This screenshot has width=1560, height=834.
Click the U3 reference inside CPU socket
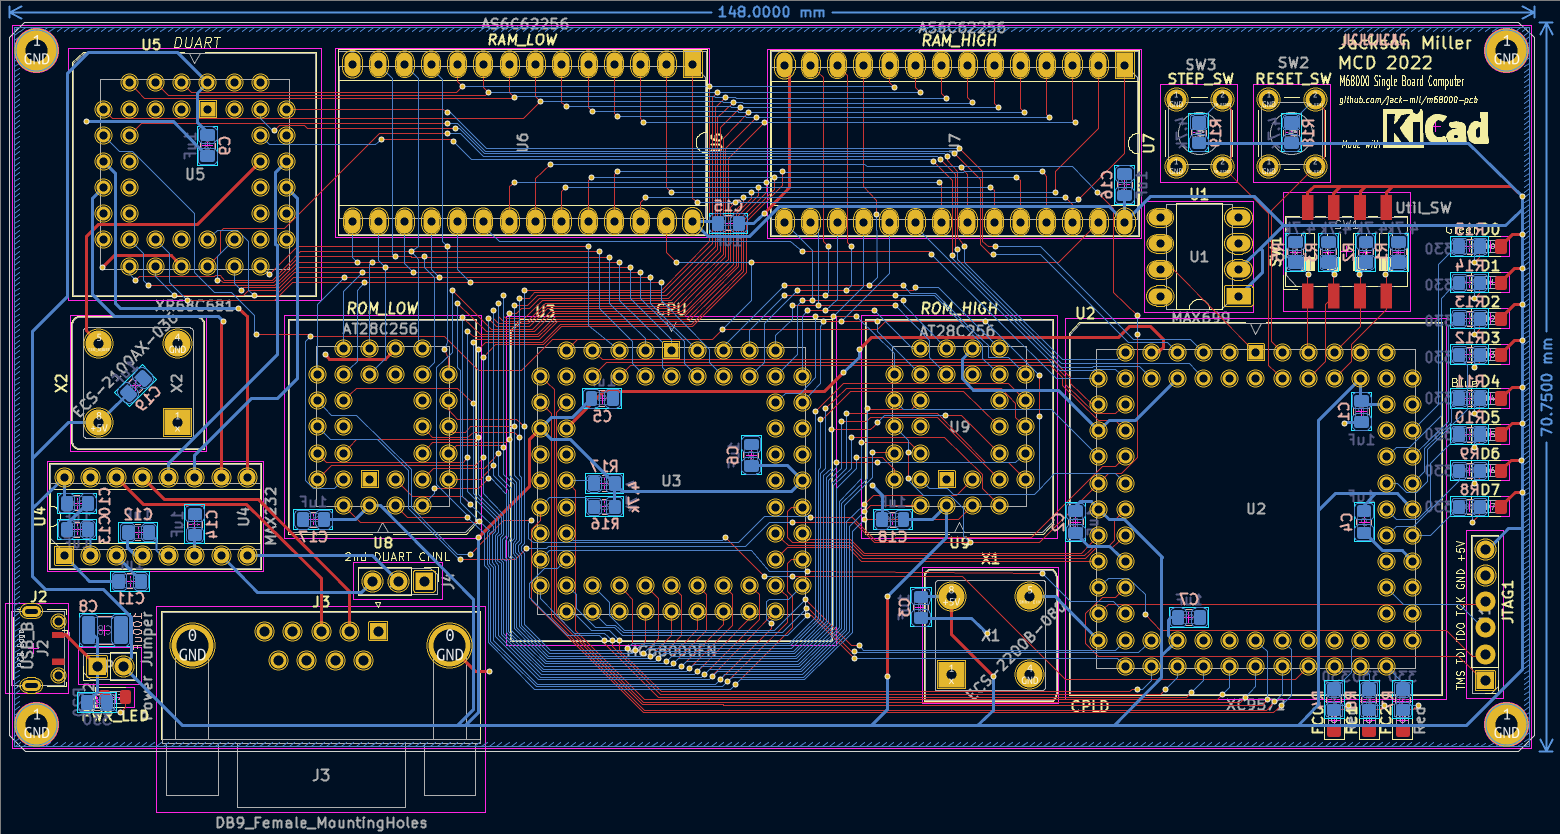tap(671, 481)
